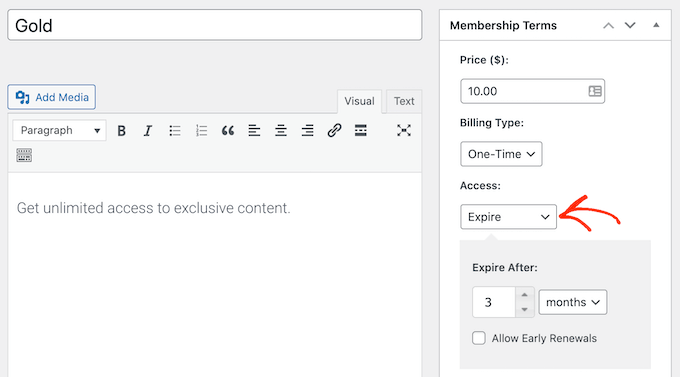Image resolution: width=680 pixels, height=377 pixels.
Task: Open the Billing Type dropdown
Action: (501, 154)
